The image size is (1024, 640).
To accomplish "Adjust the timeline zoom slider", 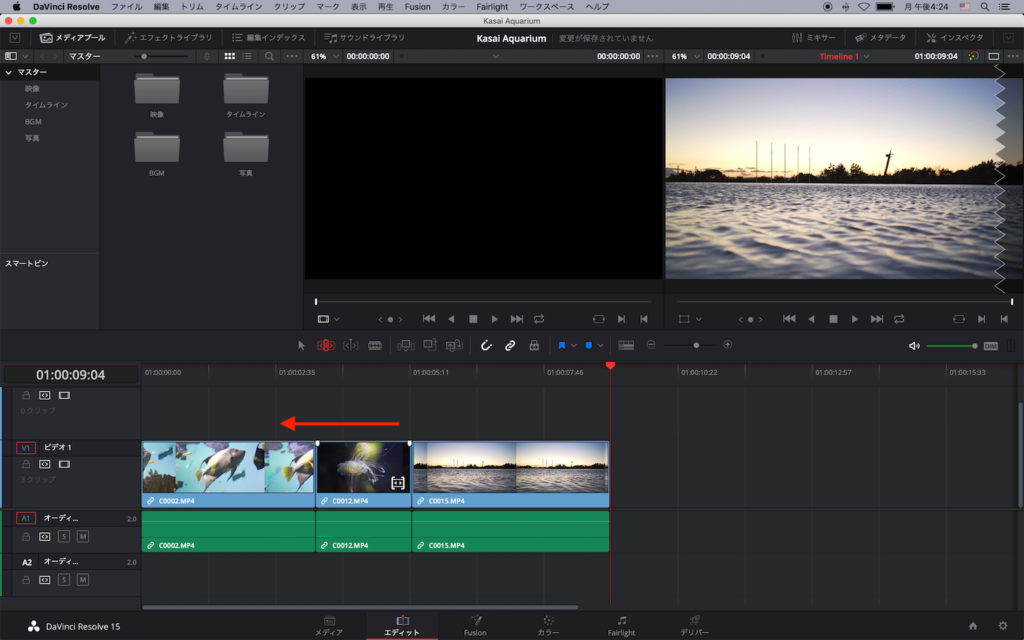I will click(696, 345).
